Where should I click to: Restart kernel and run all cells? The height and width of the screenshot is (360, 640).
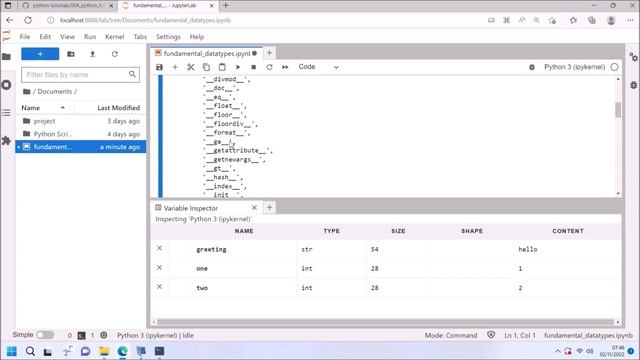tap(285, 67)
